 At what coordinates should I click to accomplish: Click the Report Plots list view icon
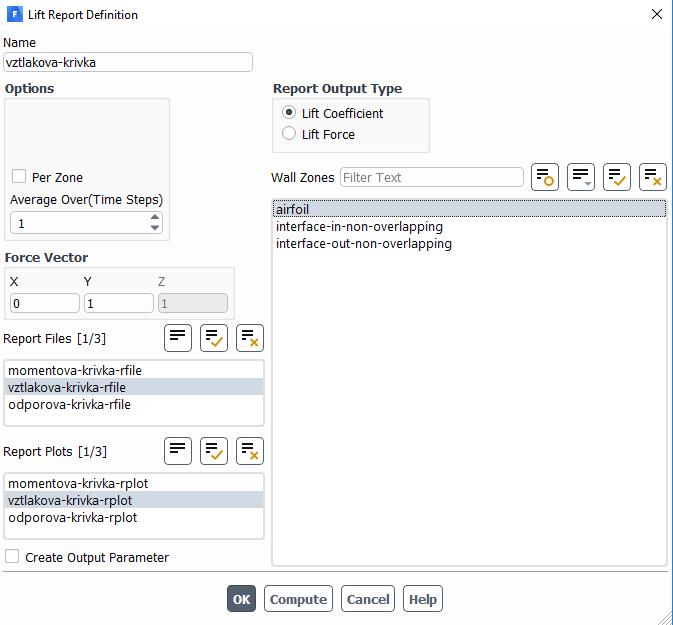coord(178,451)
